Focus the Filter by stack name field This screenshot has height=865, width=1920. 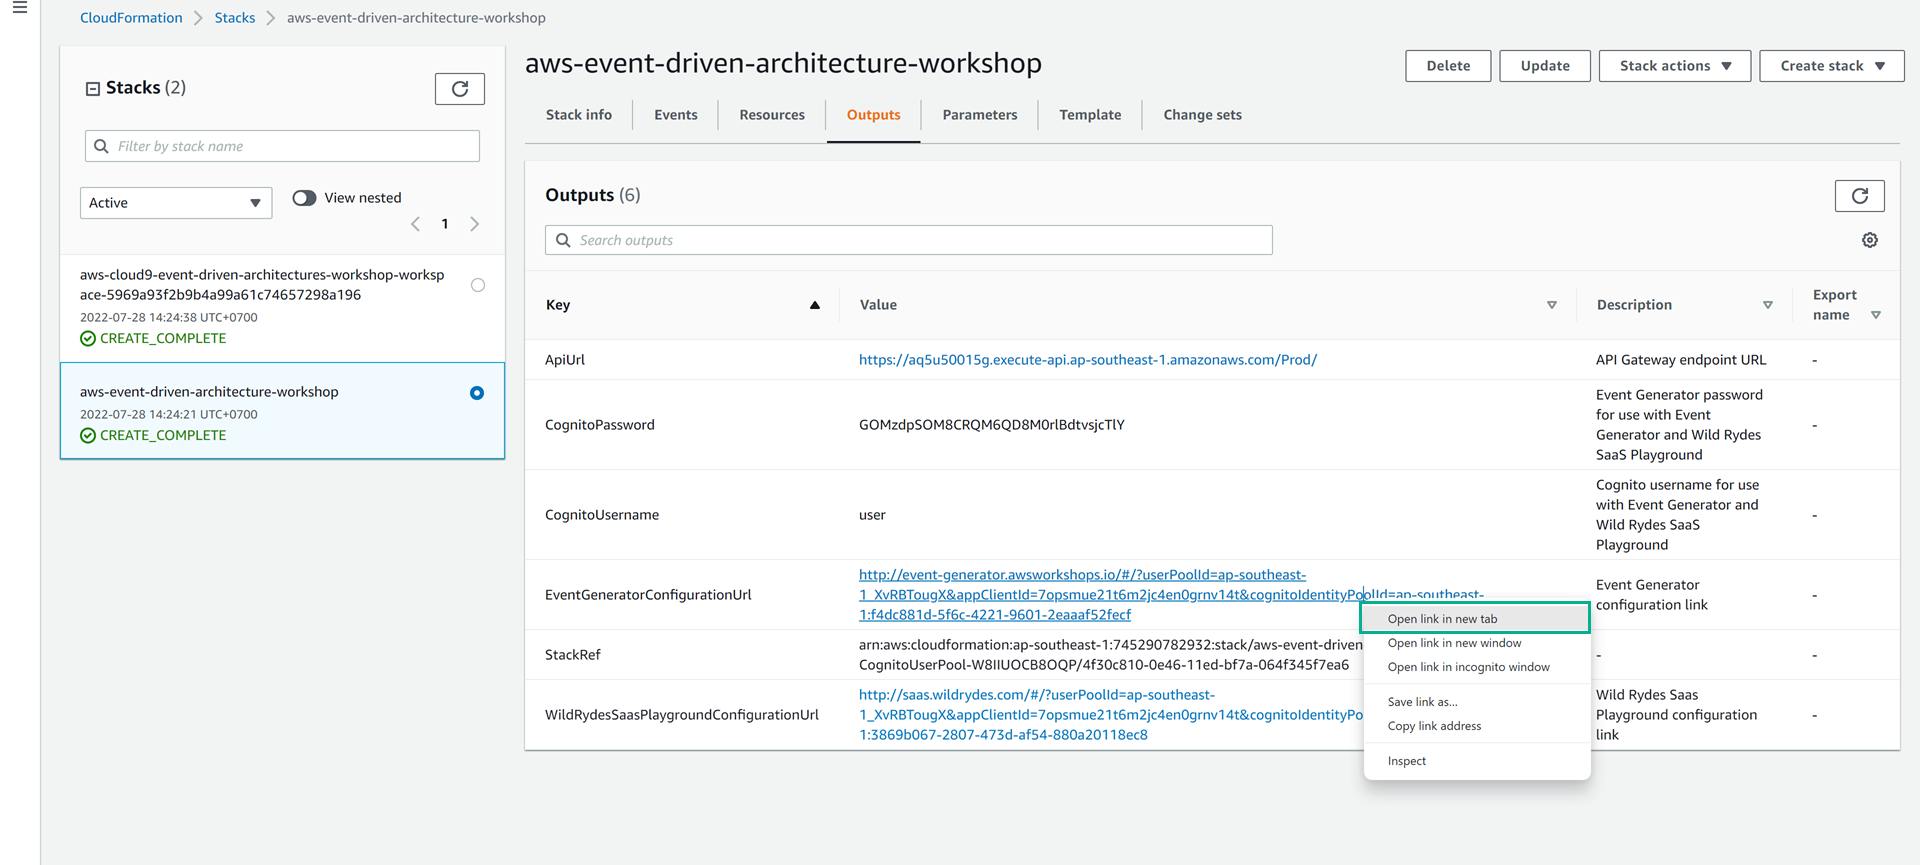282,146
